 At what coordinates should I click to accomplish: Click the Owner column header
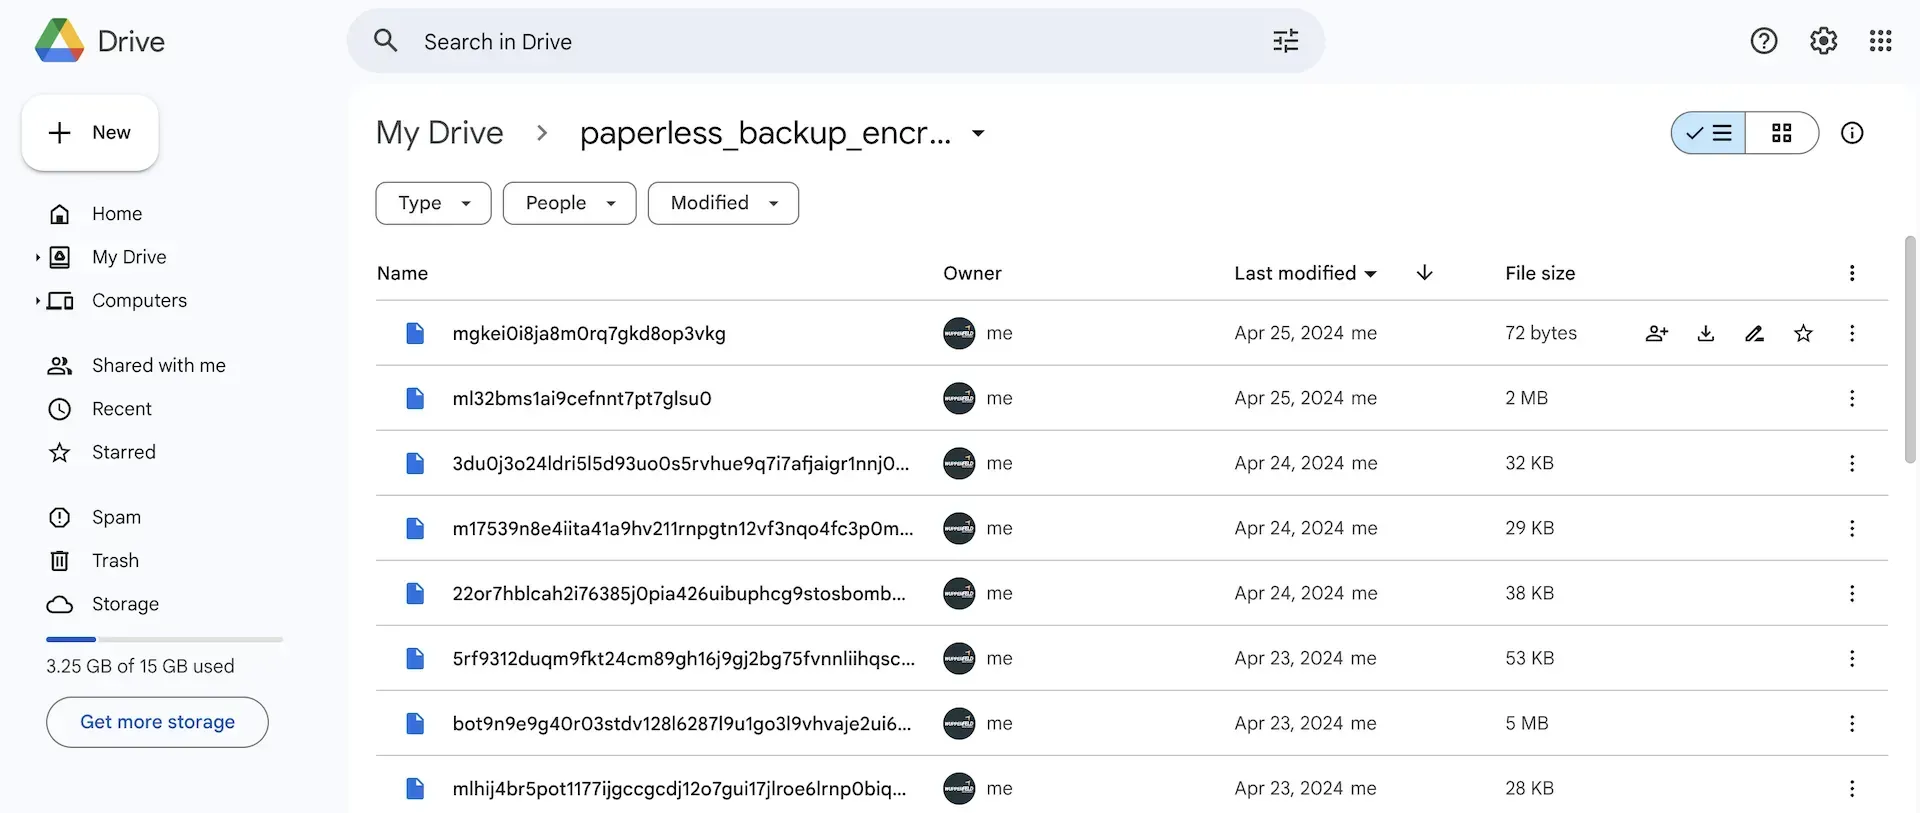pyautogui.click(x=972, y=273)
